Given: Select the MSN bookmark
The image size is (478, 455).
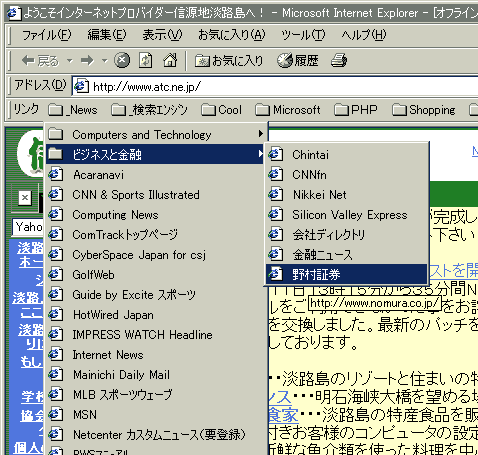Looking at the screenshot, I should coord(156,415).
